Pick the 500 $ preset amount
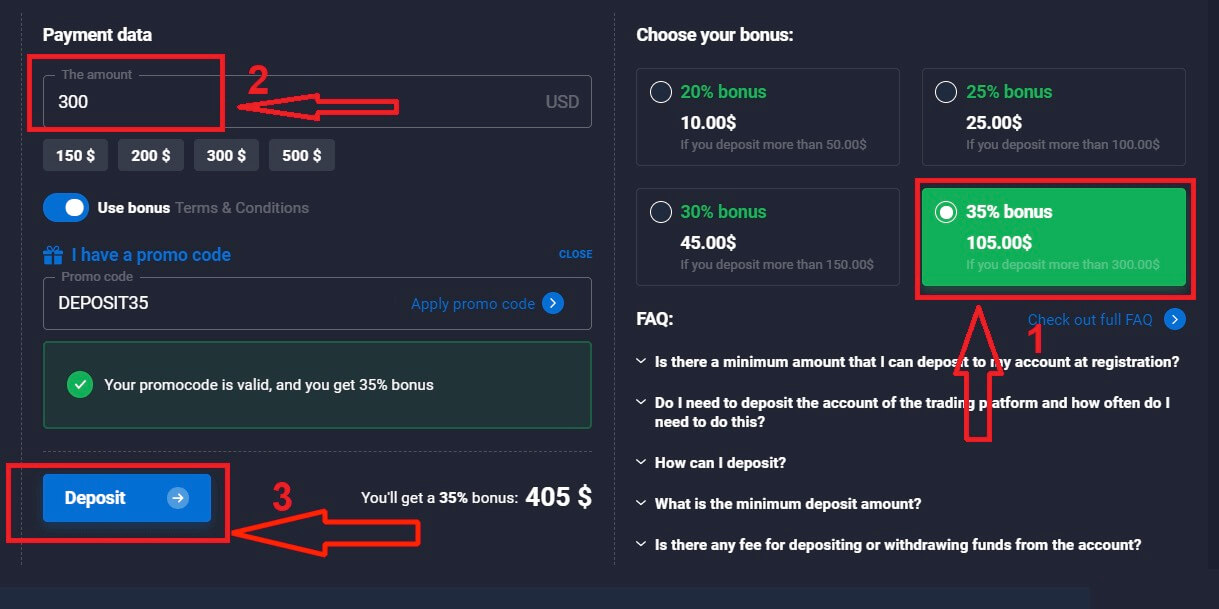The width and height of the screenshot is (1219, 609). pos(301,155)
